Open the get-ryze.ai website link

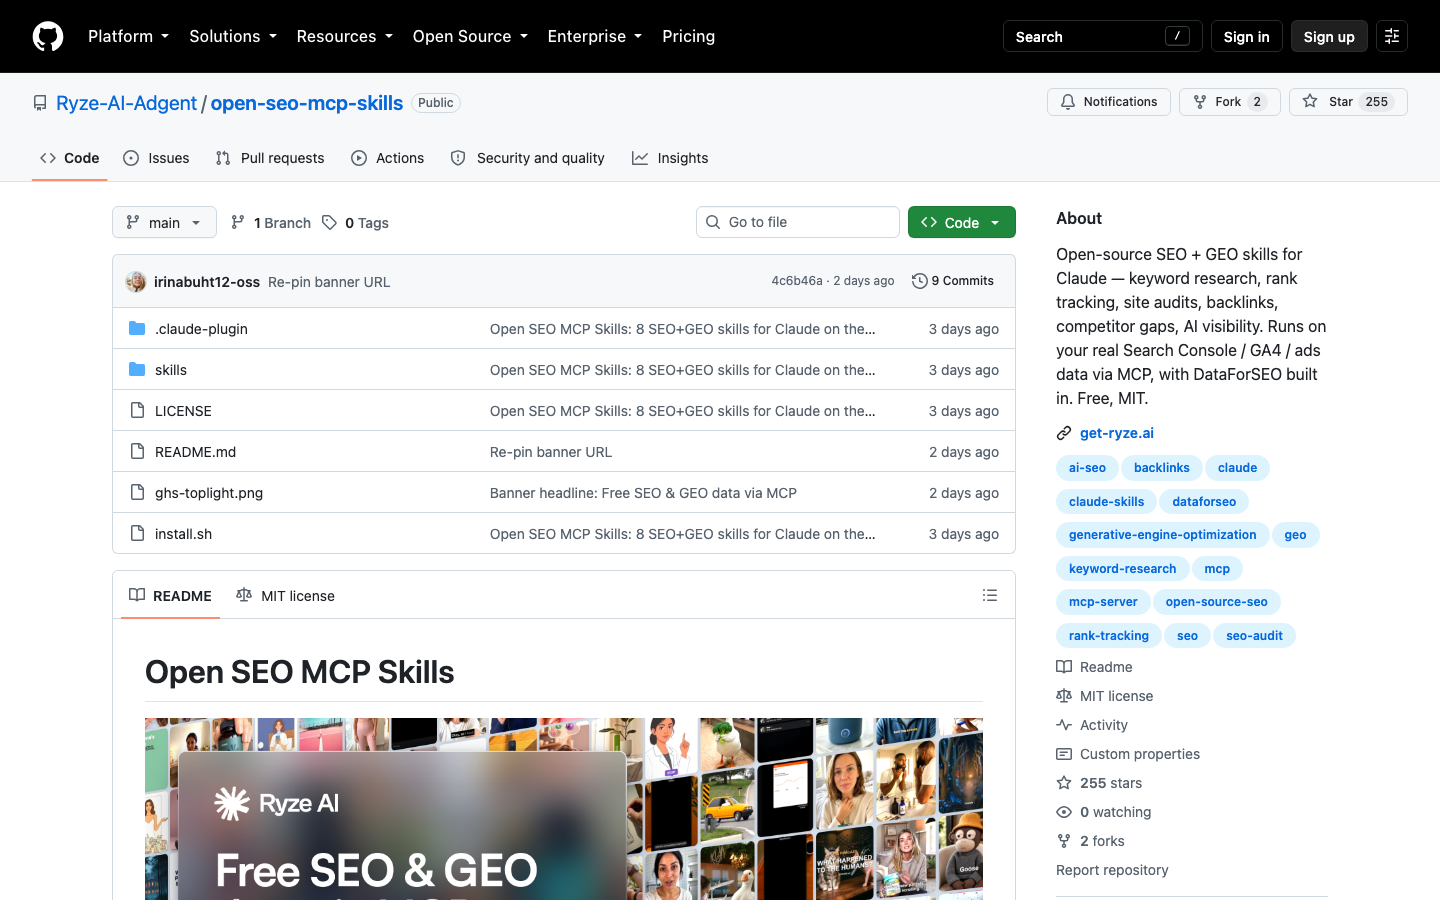pyautogui.click(x=1117, y=433)
